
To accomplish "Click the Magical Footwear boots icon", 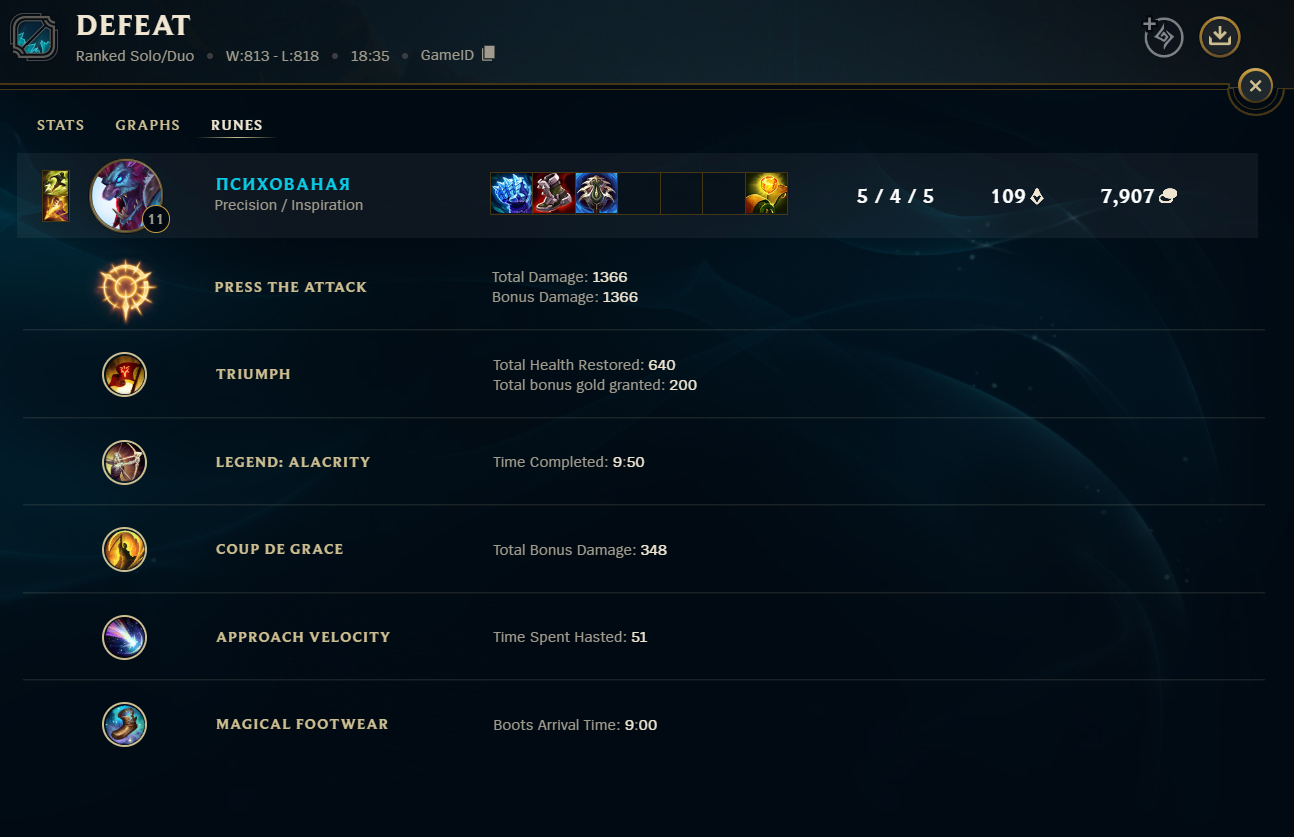I will click(x=125, y=724).
